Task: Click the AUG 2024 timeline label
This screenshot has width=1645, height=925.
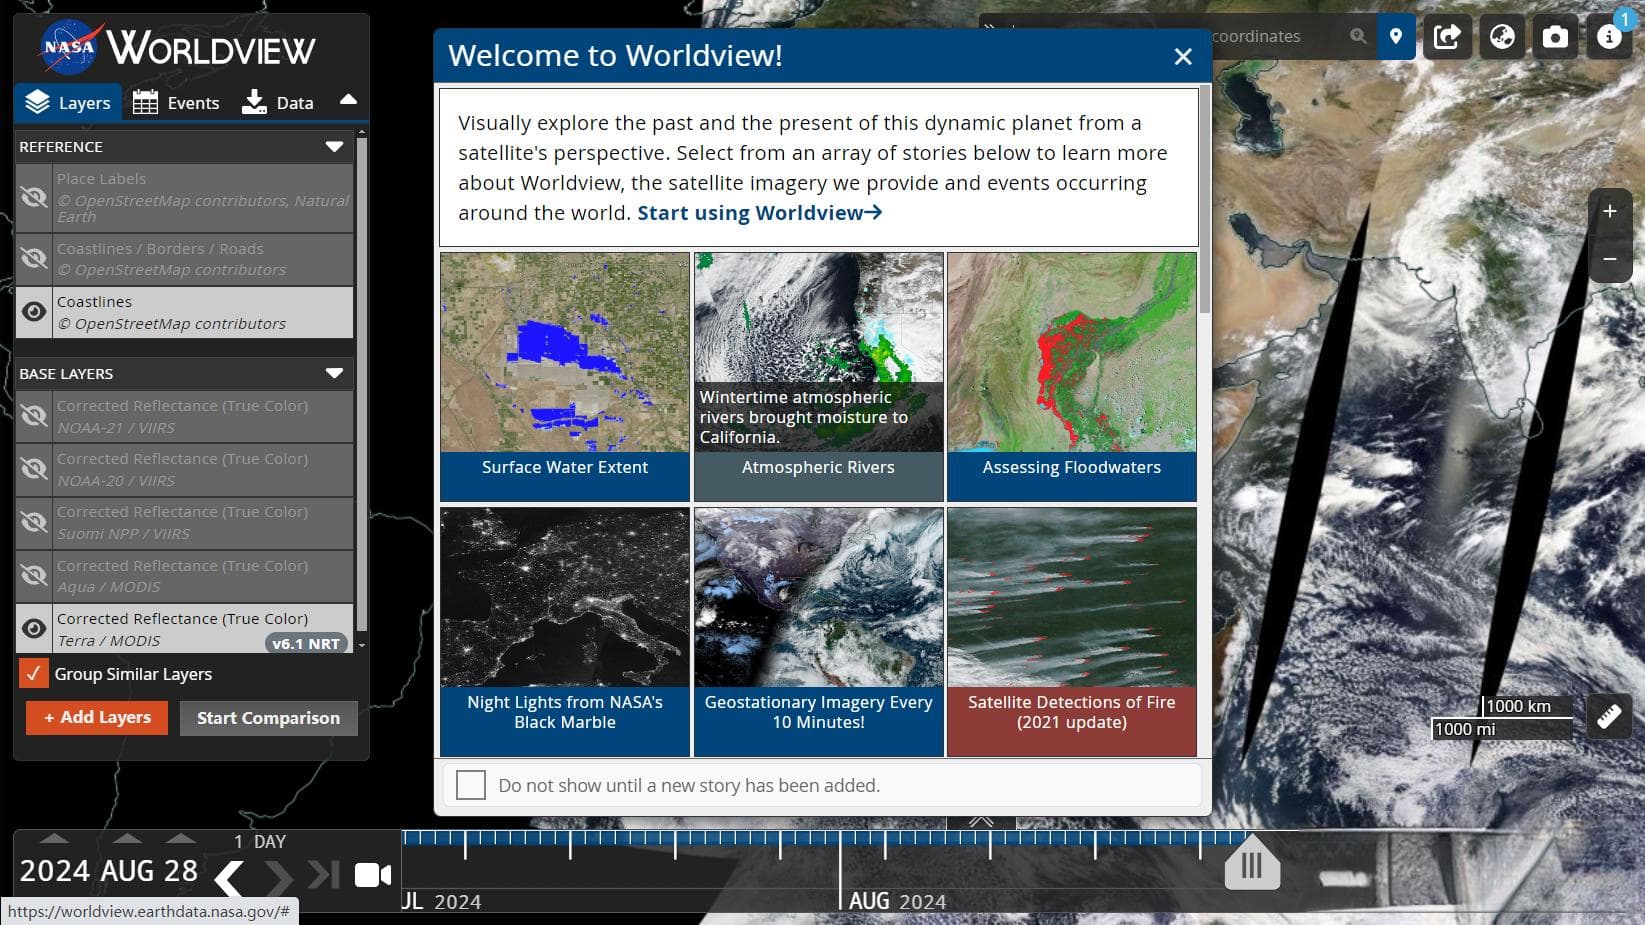Action: tap(897, 901)
